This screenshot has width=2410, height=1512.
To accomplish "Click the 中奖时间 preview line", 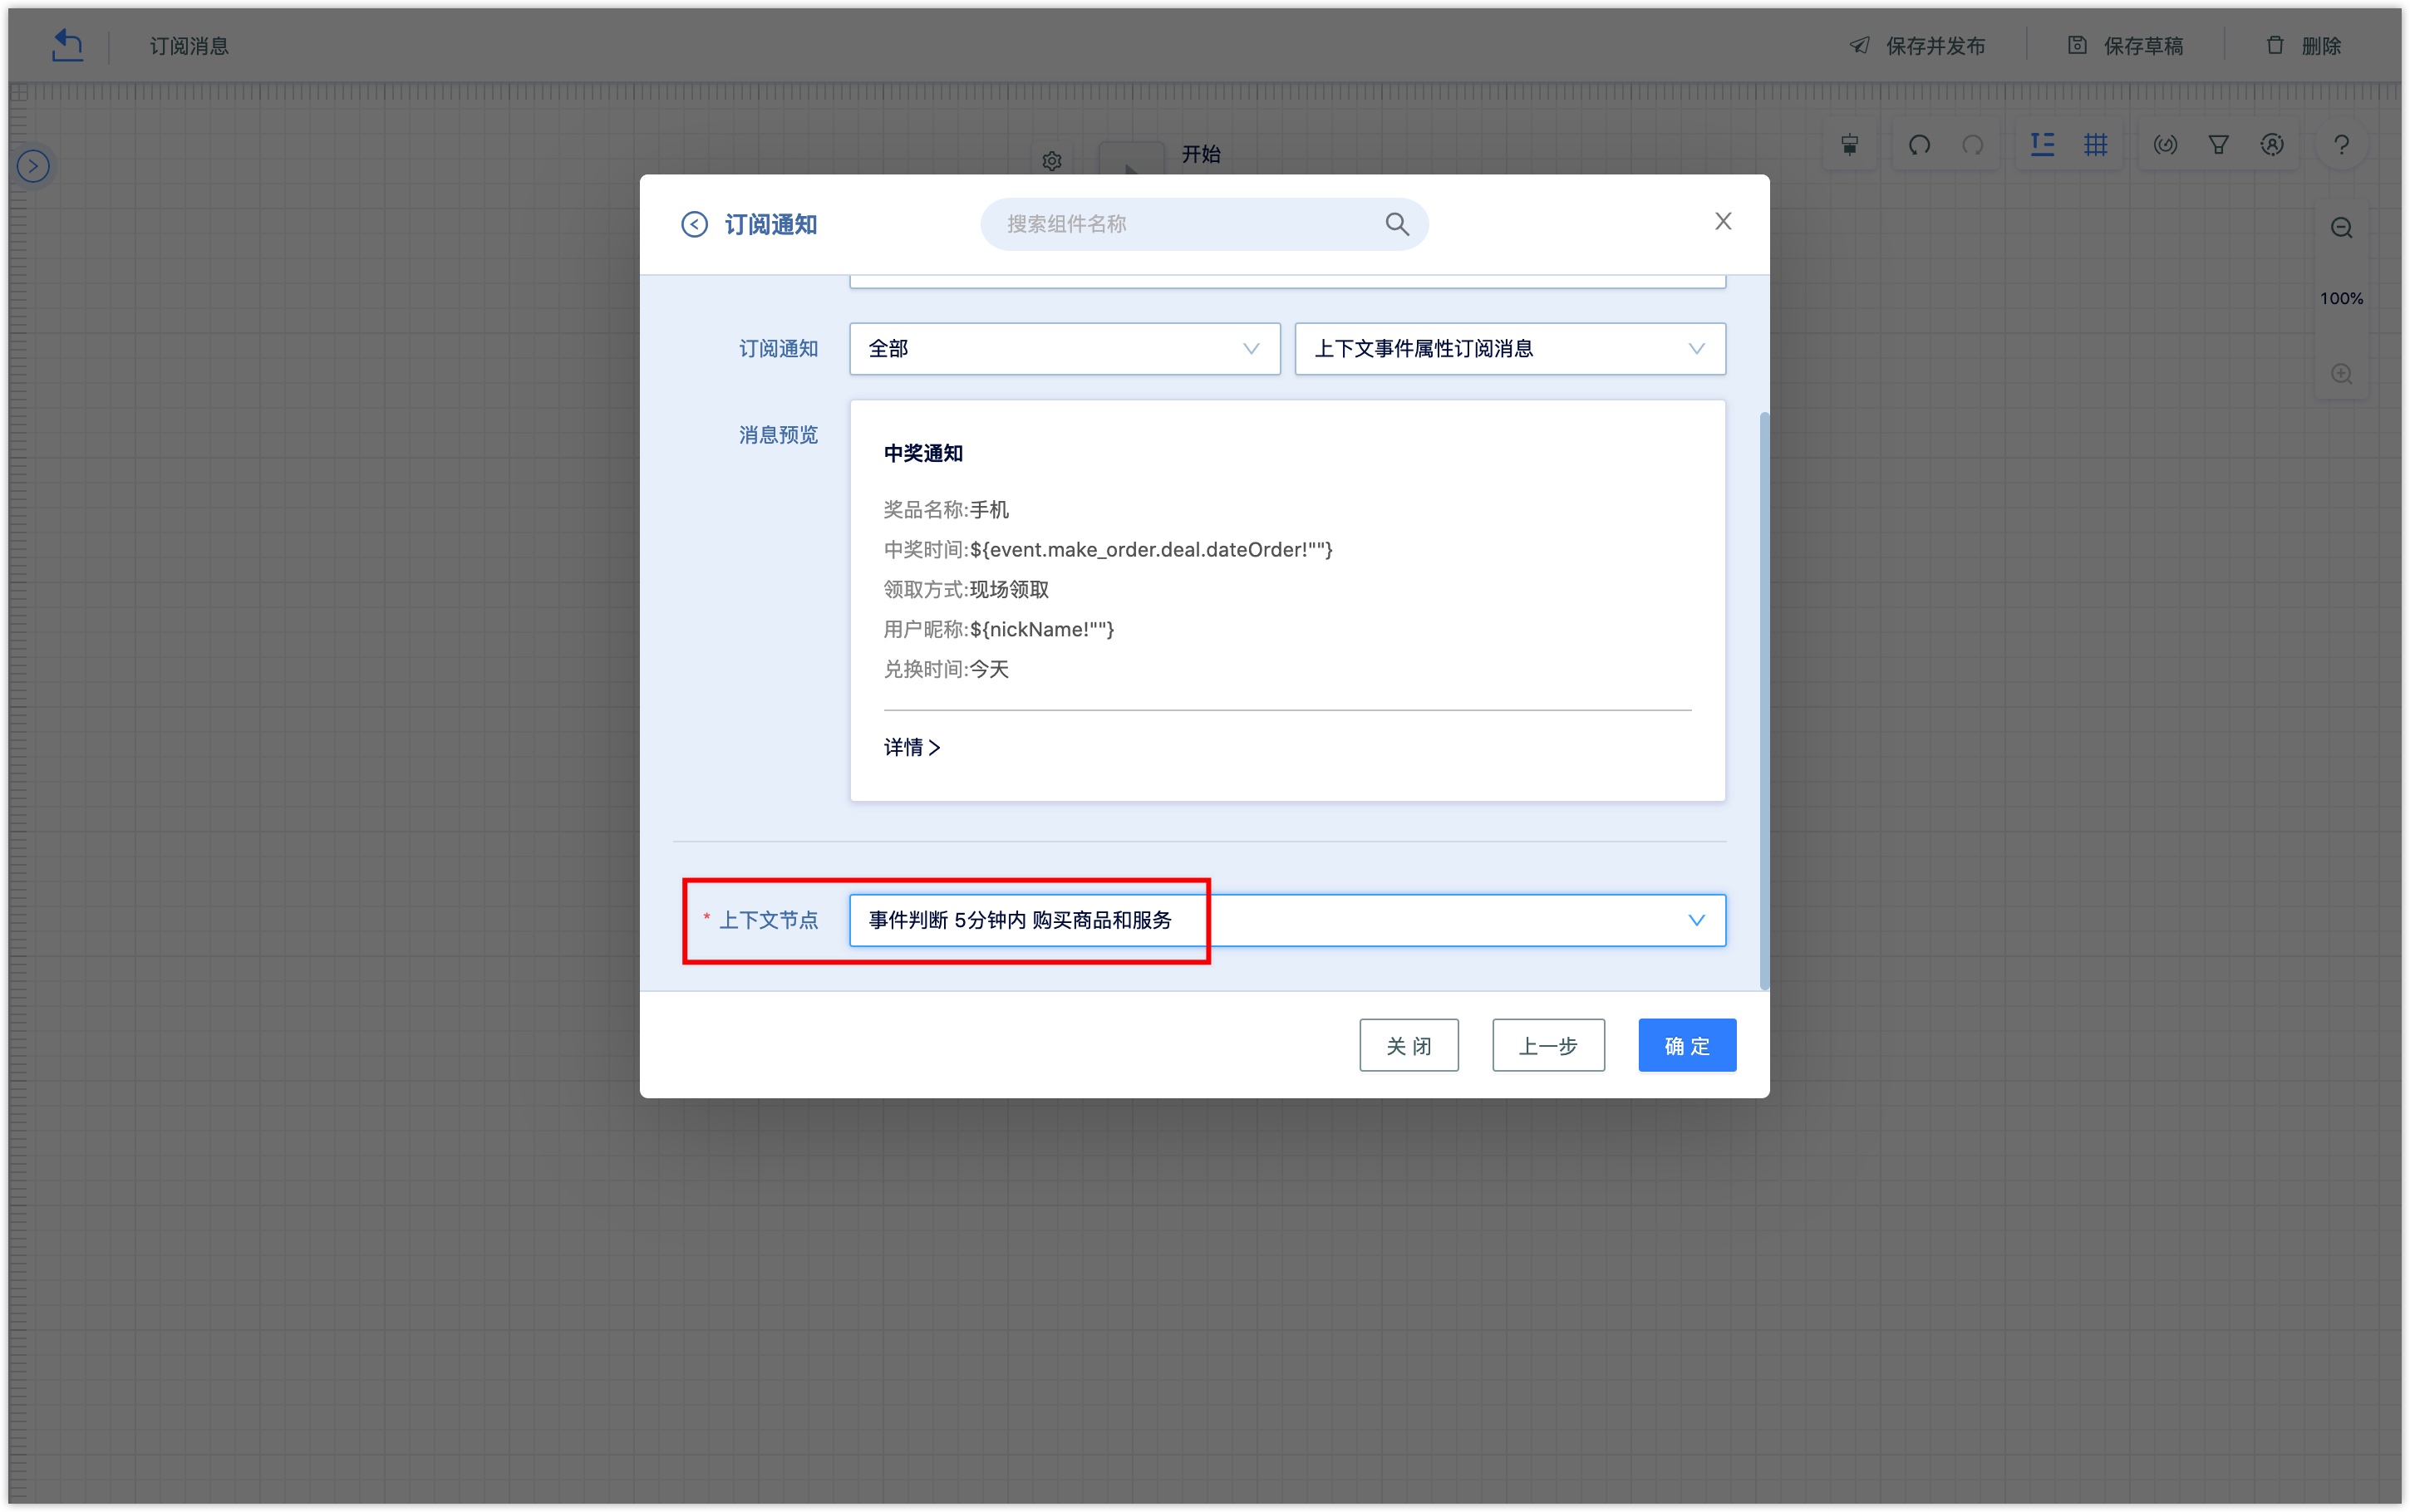I will 1107,550.
